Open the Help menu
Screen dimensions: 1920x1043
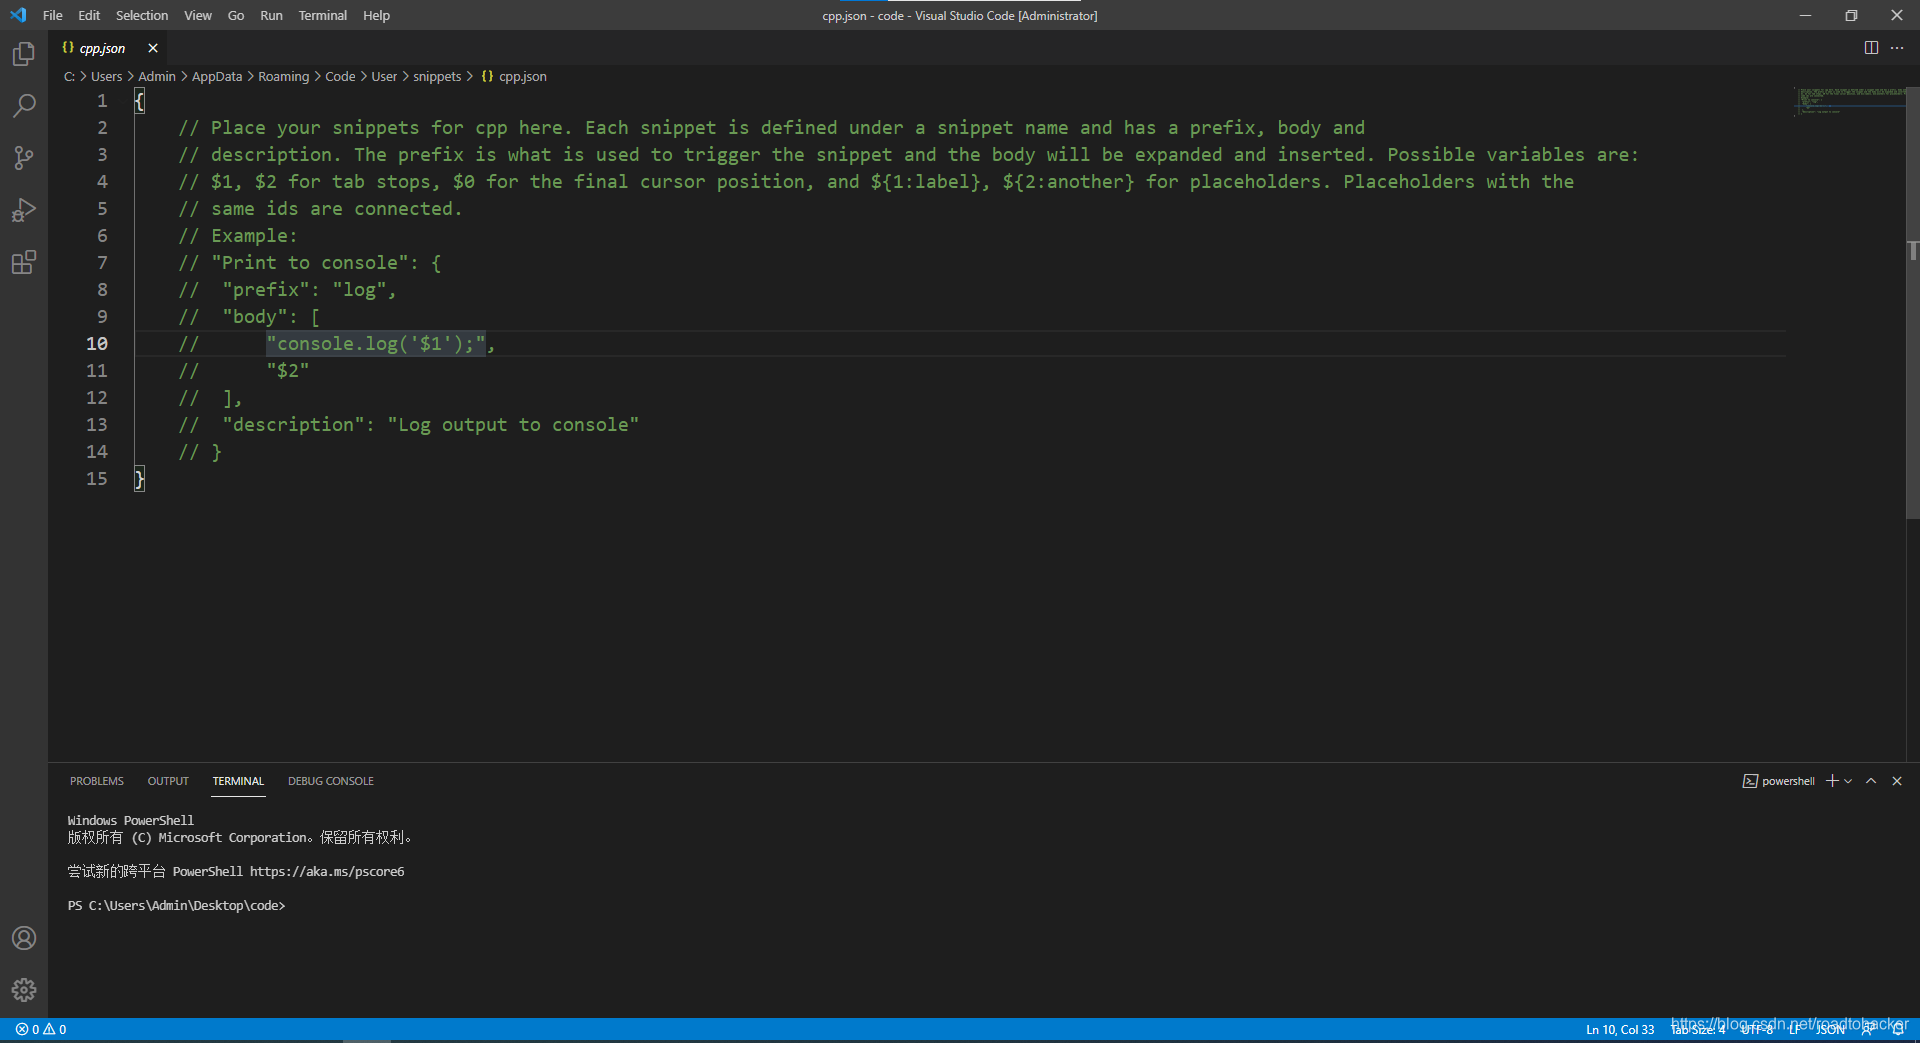pos(377,15)
